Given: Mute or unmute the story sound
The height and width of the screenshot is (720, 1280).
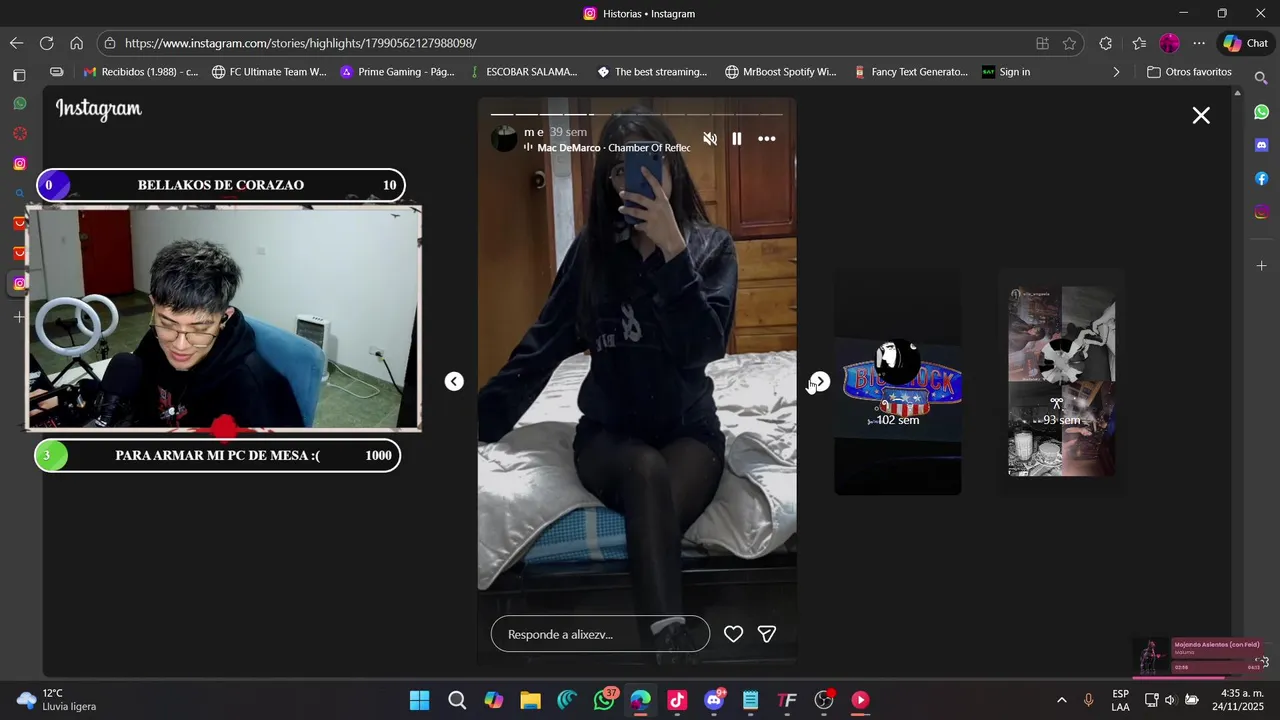Looking at the screenshot, I should (710, 139).
